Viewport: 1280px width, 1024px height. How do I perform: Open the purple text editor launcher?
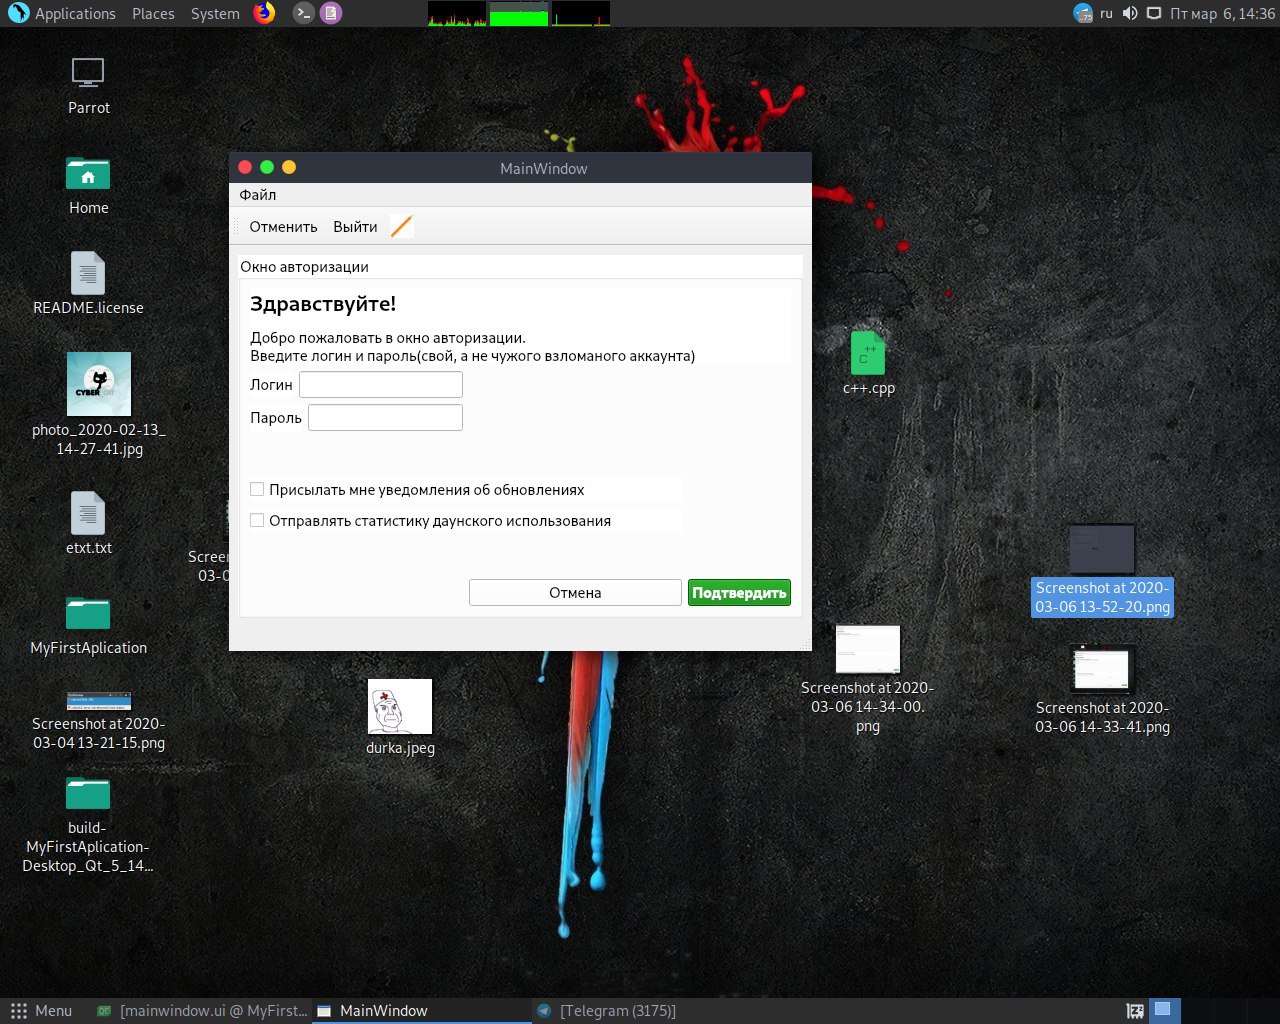(330, 13)
